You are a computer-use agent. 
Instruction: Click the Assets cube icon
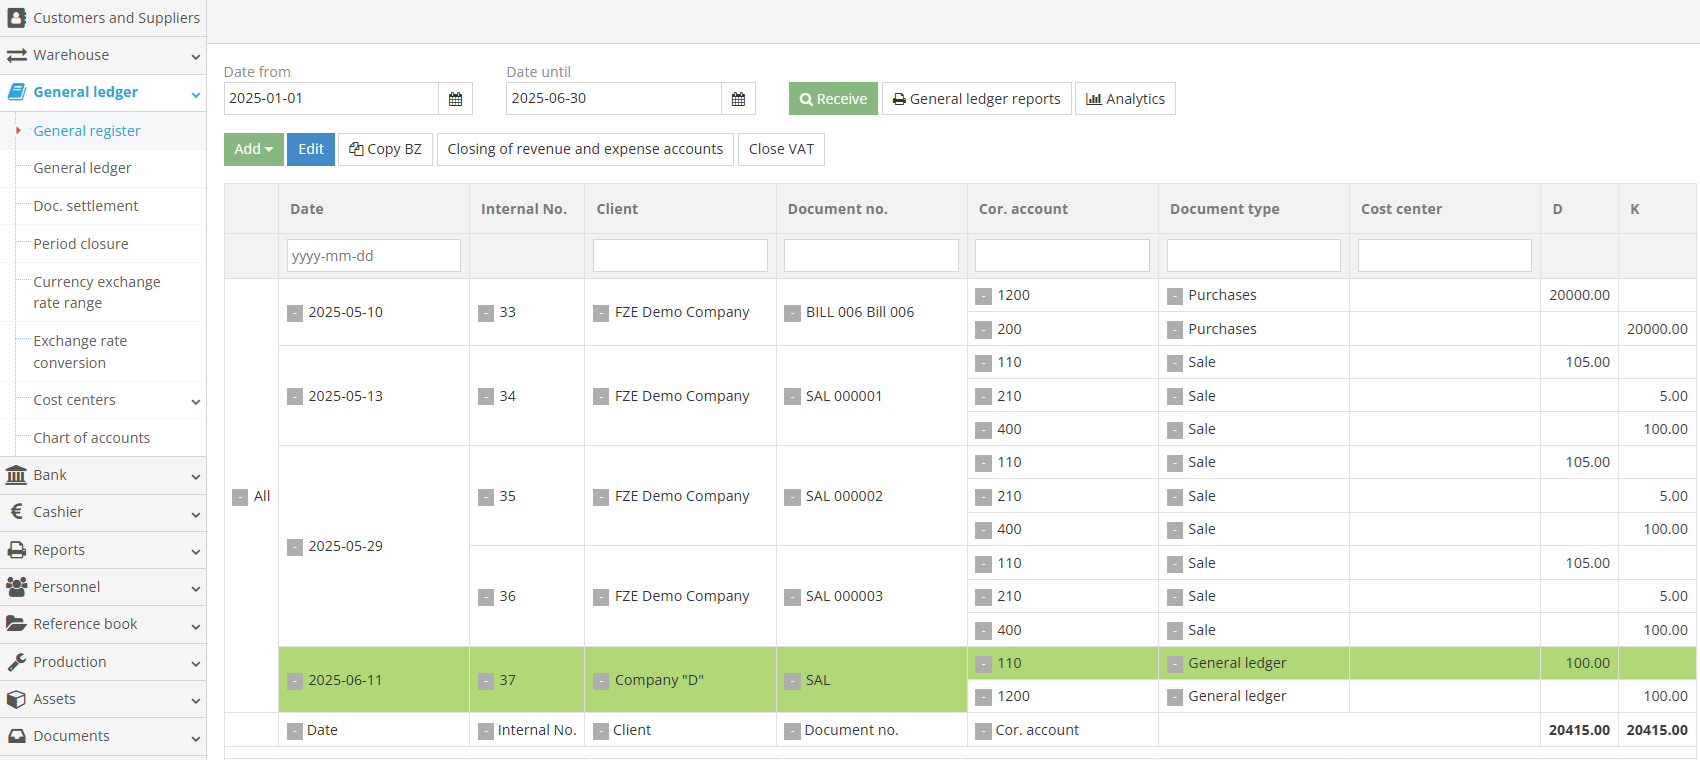[x=16, y=699]
